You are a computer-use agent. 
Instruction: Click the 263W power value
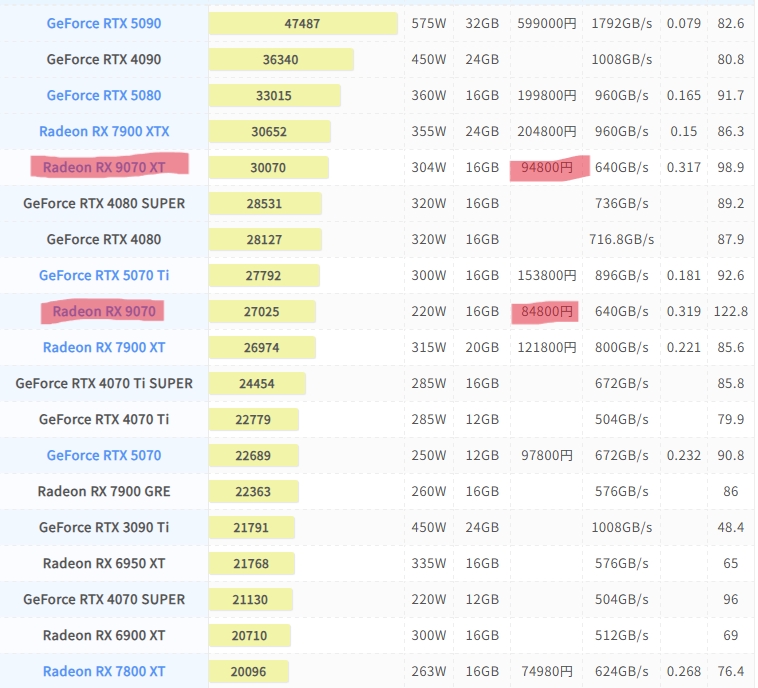429,672
